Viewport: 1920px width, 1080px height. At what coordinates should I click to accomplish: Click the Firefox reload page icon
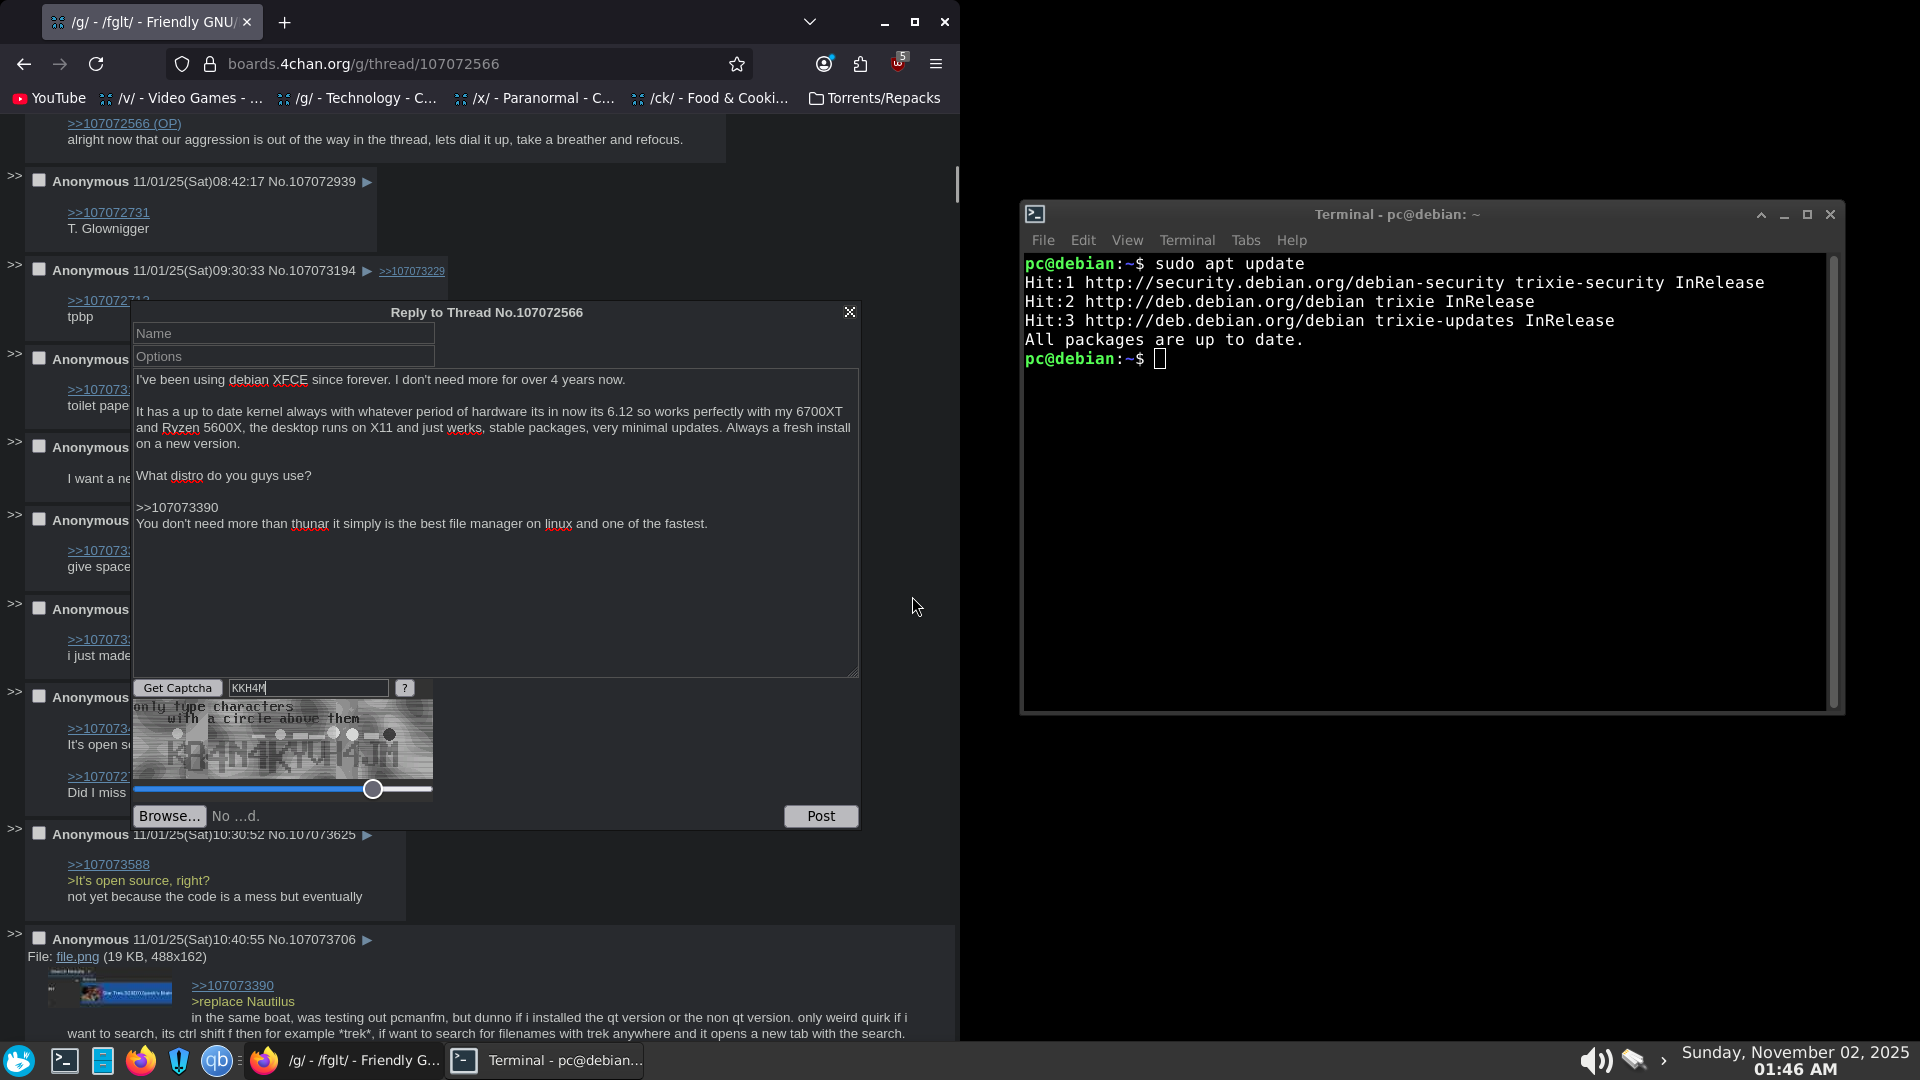[96, 64]
